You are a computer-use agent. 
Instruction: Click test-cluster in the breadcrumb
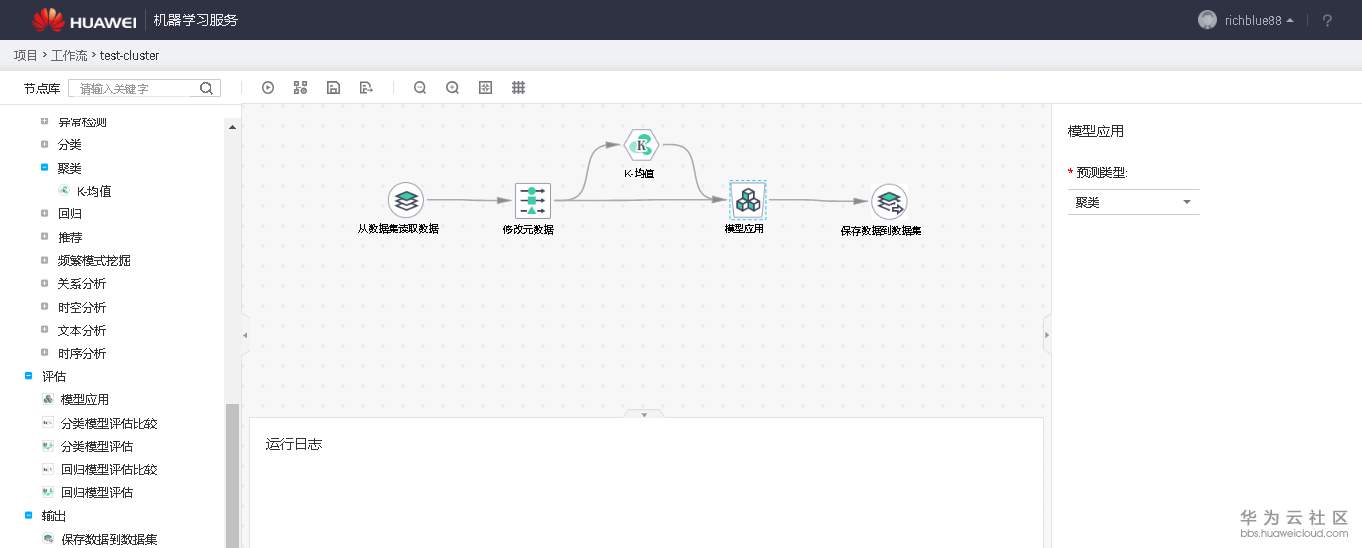tap(129, 55)
